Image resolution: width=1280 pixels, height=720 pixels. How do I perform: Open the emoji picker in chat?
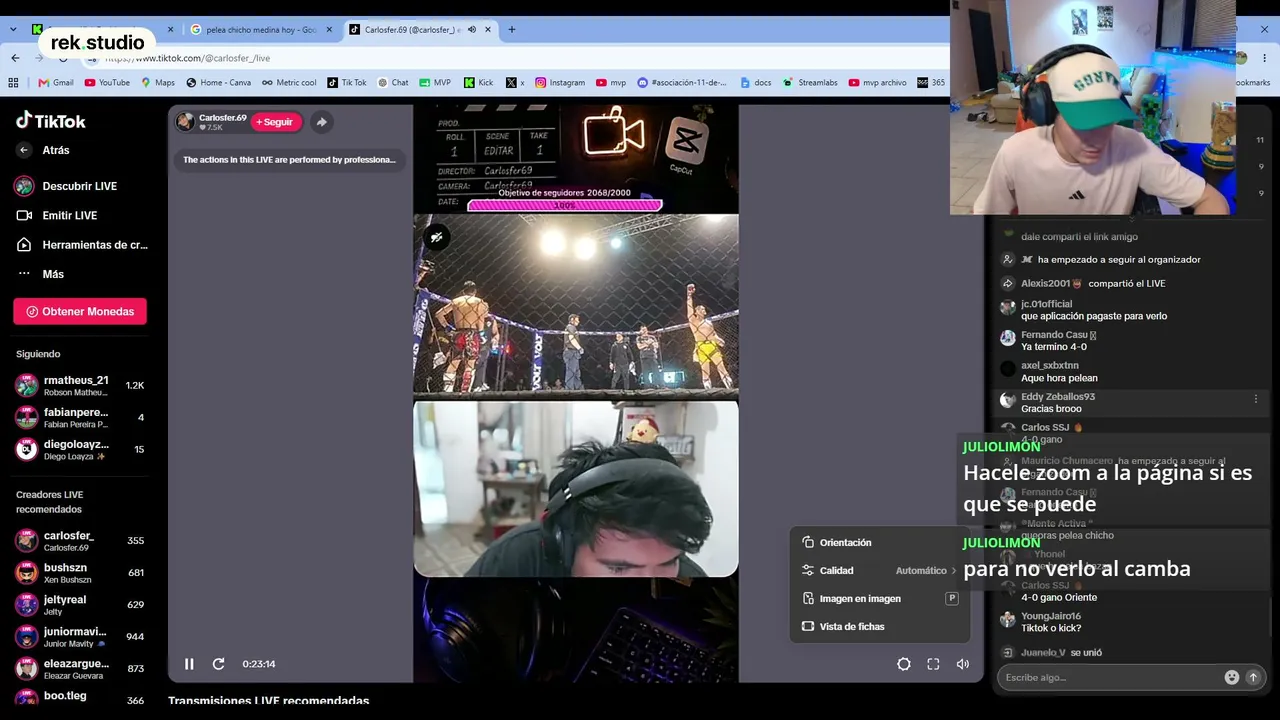pos(1232,677)
